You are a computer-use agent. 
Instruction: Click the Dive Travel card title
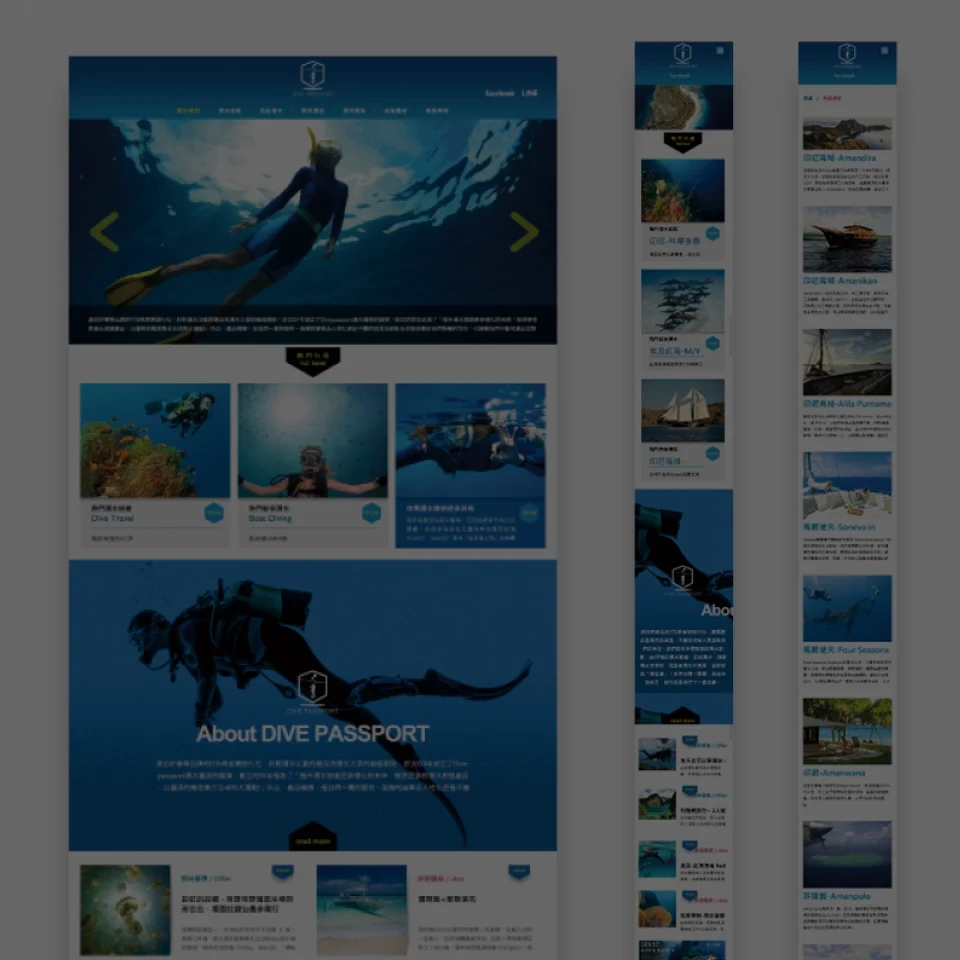(x=112, y=518)
